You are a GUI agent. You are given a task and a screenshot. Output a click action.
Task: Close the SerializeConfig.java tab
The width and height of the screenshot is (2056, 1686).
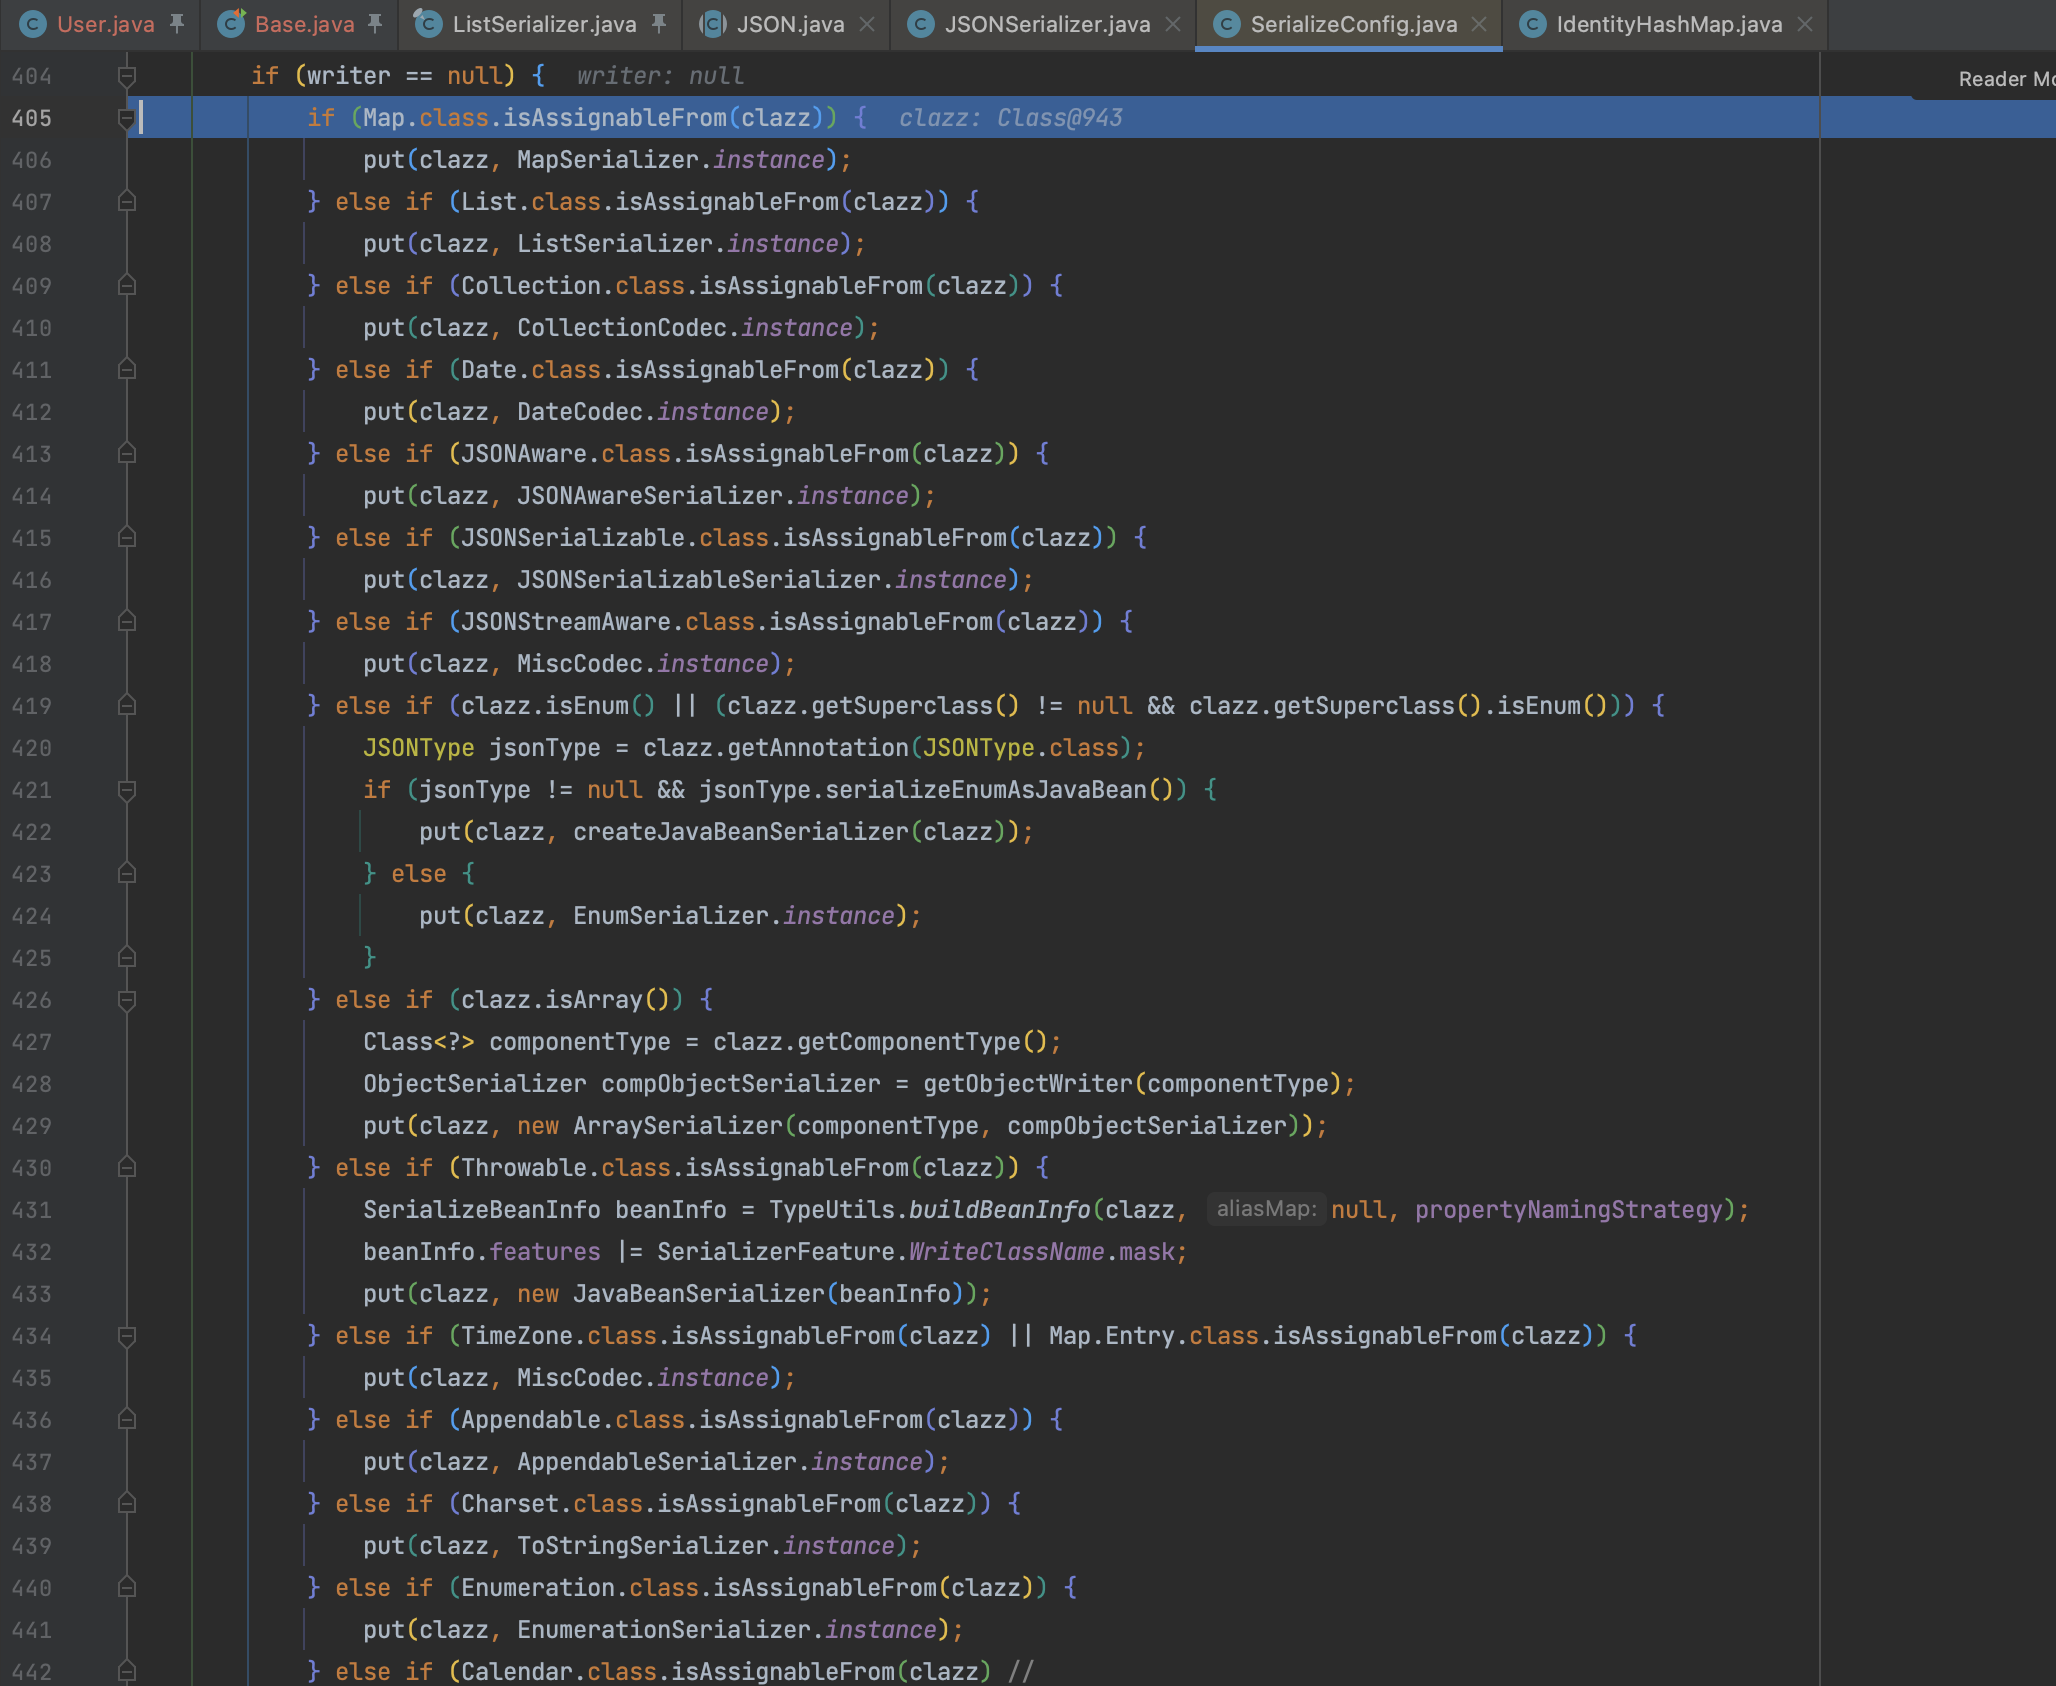pyautogui.click(x=1479, y=24)
